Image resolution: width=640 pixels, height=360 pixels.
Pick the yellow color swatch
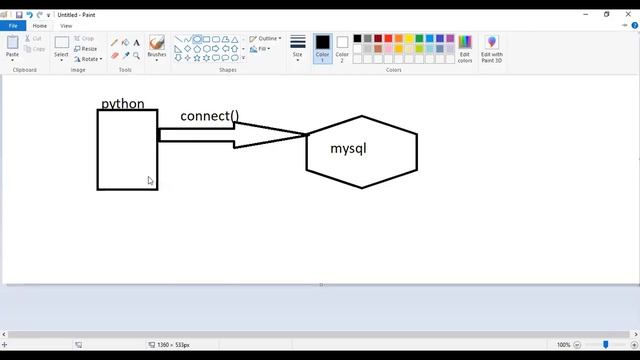tap(409, 38)
